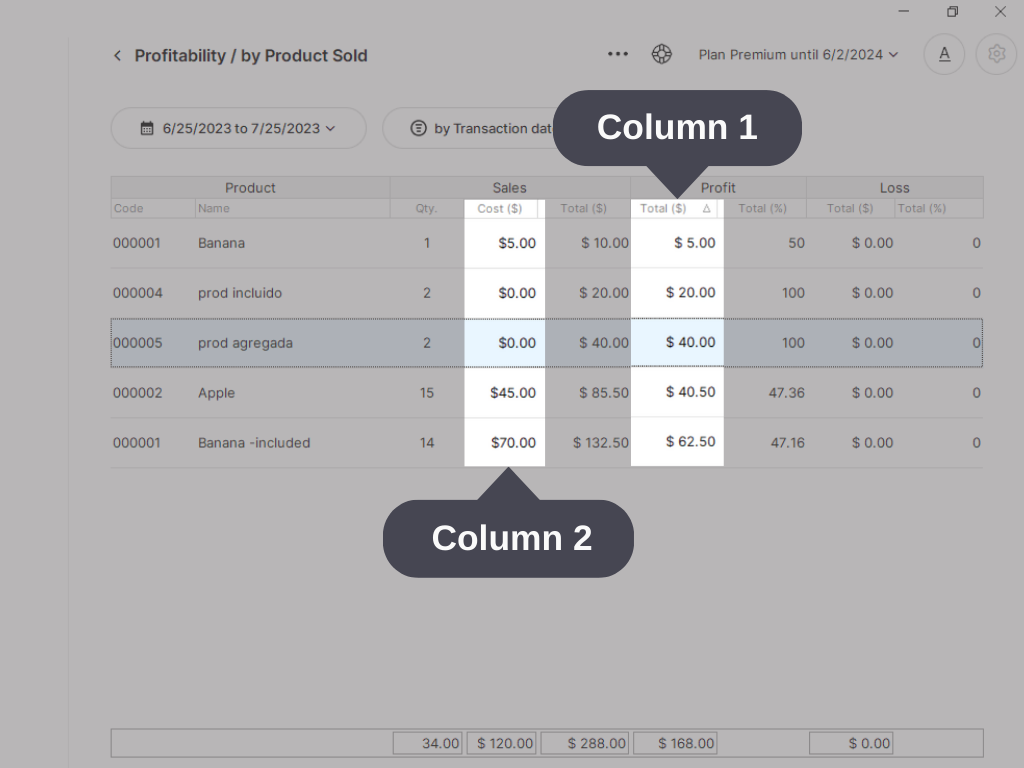Image resolution: width=1024 pixels, height=768 pixels.
Task: Open the settings gear in the top-right corner
Action: [996, 54]
